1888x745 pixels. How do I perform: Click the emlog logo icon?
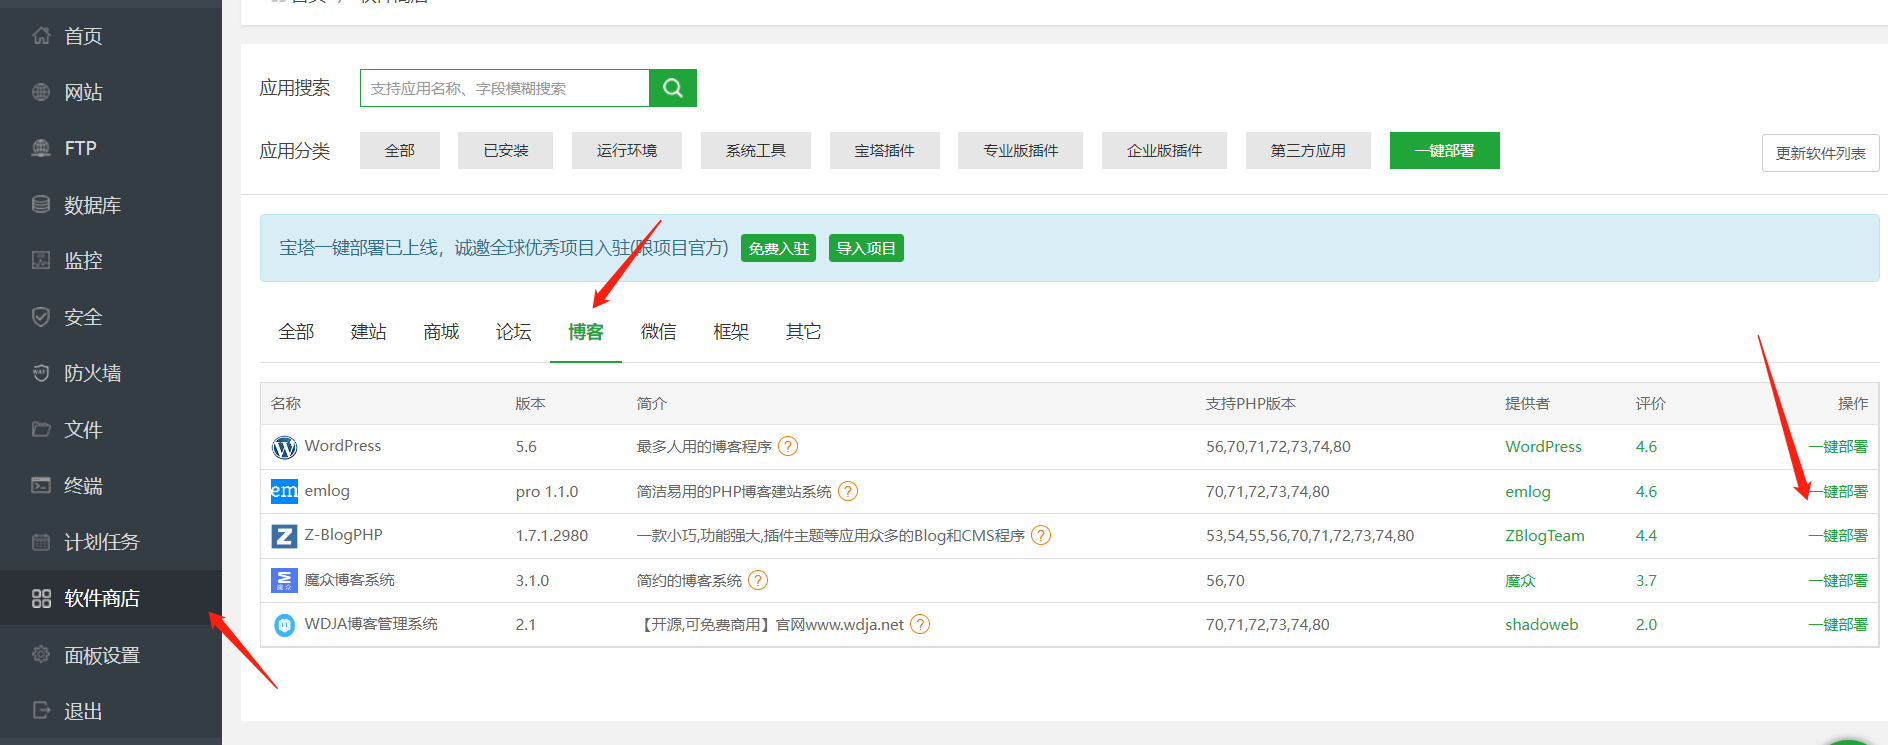coord(284,491)
